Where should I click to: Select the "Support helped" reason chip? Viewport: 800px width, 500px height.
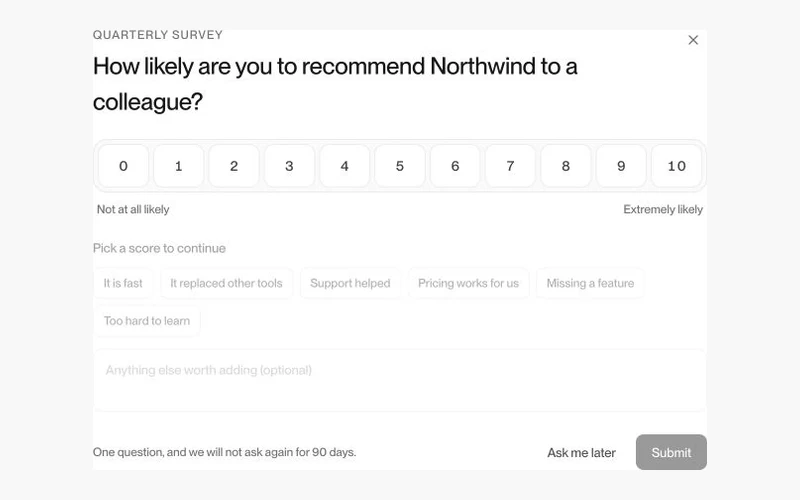tap(350, 283)
